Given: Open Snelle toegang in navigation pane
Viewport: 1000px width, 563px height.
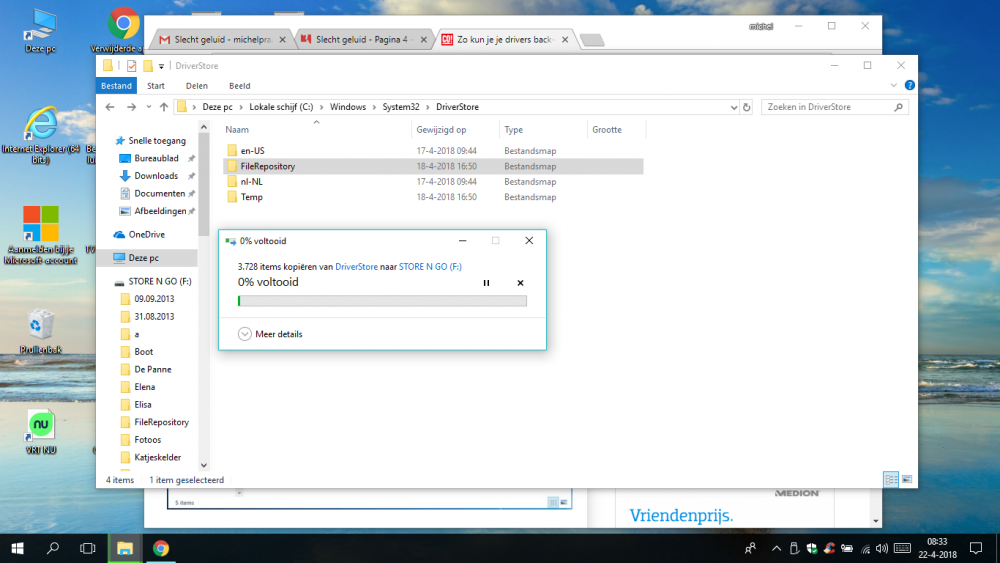Looking at the screenshot, I should coord(157,141).
